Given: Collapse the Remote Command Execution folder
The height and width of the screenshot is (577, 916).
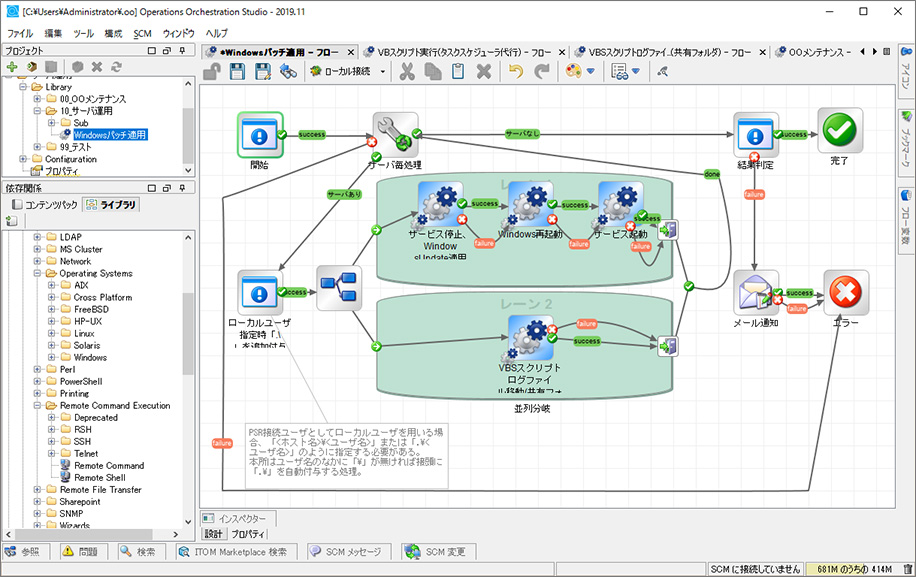Looking at the screenshot, I should point(37,406).
